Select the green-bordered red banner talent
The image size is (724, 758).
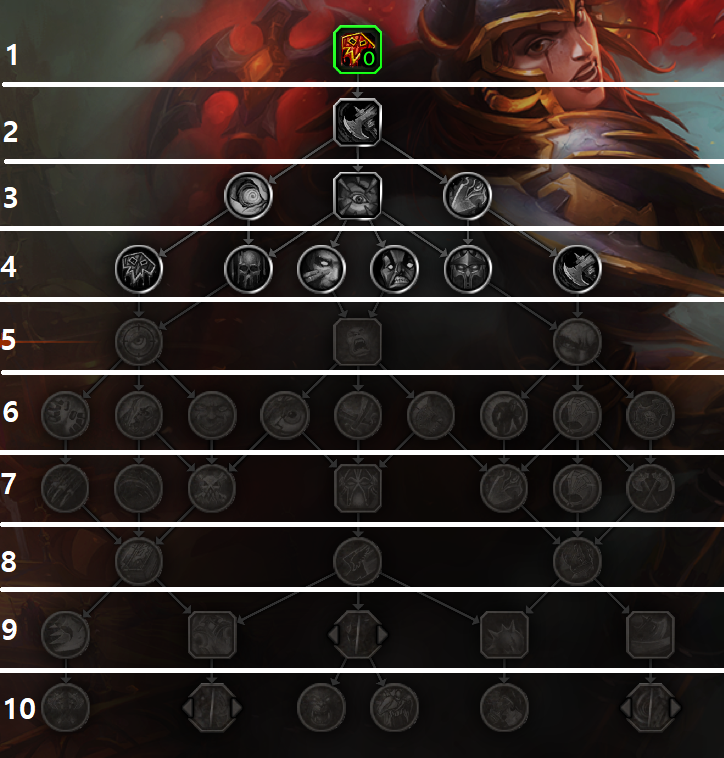click(358, 50)
